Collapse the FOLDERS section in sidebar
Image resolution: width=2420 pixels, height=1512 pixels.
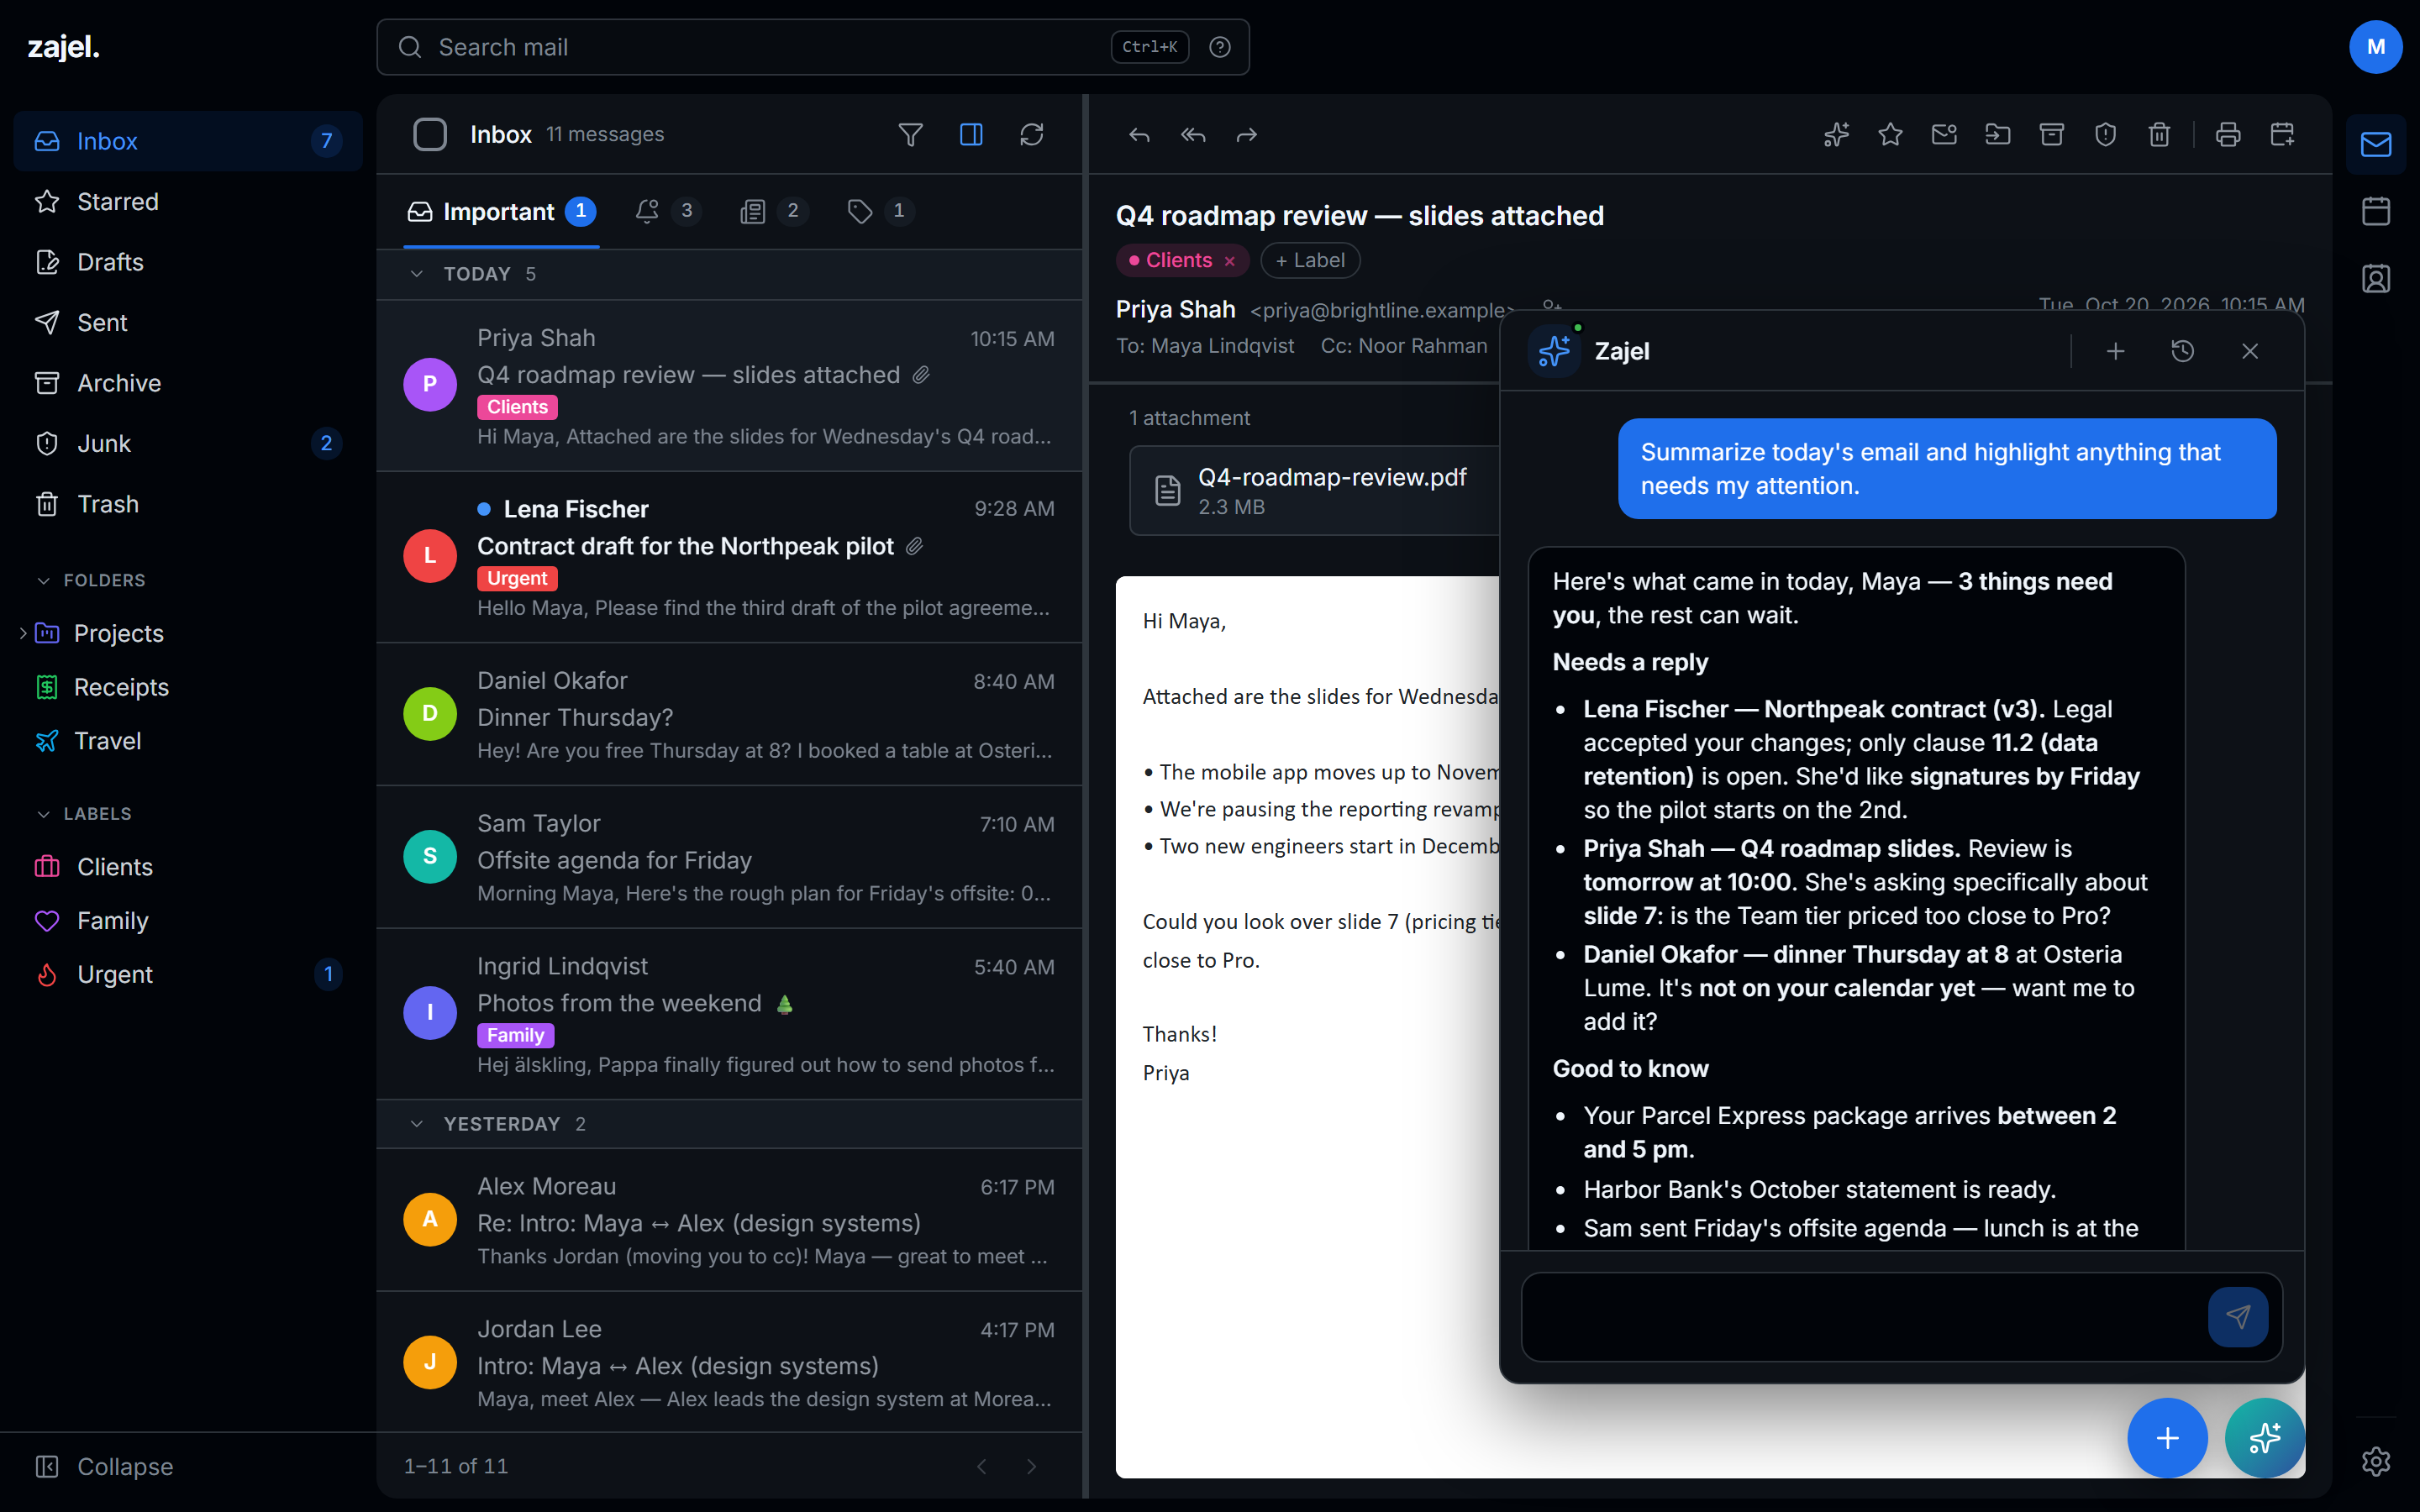click(x=44, y=580)
